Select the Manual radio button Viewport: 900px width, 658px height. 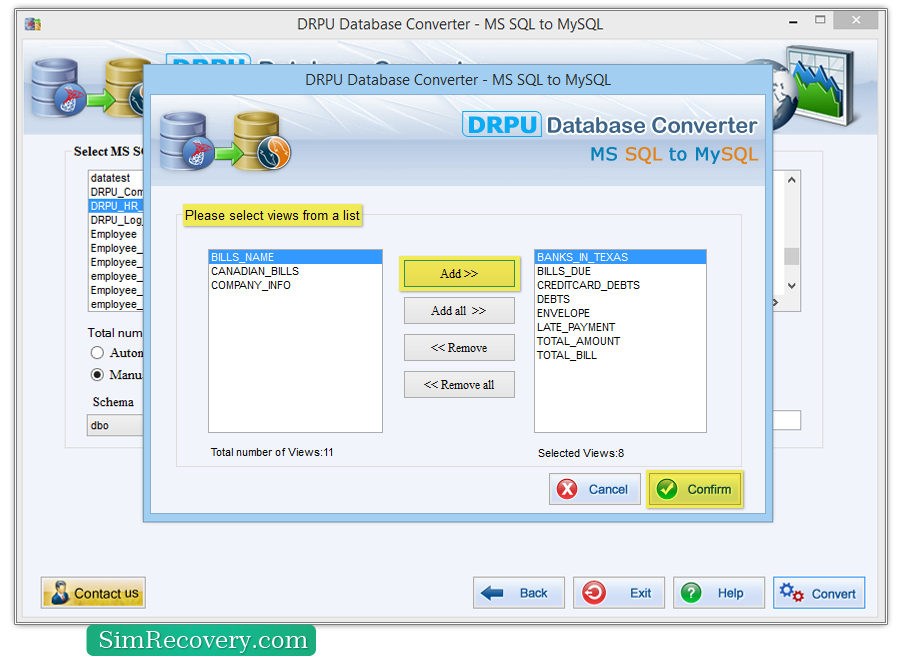coord(97,375)
